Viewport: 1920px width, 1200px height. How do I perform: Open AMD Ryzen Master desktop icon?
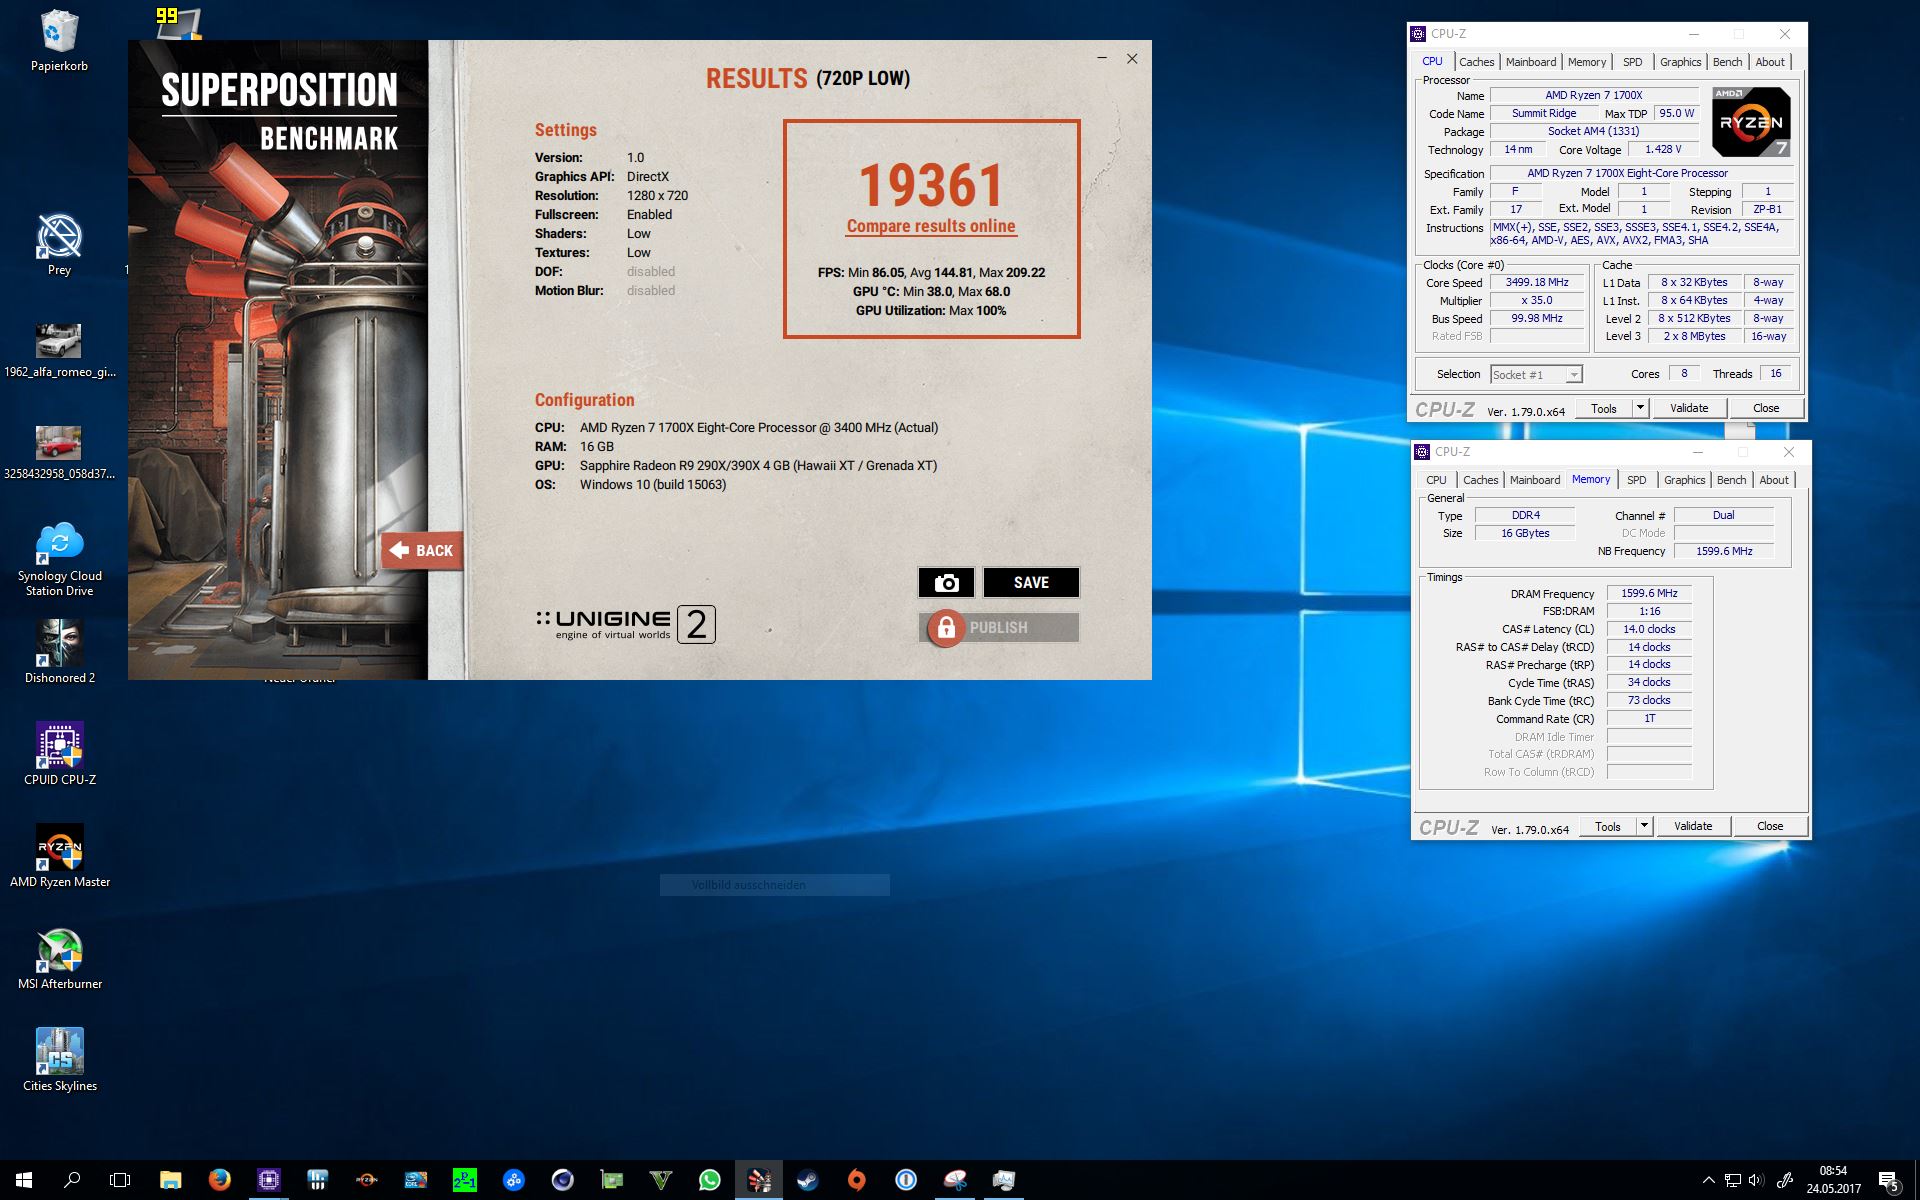(x=60, y=850)
